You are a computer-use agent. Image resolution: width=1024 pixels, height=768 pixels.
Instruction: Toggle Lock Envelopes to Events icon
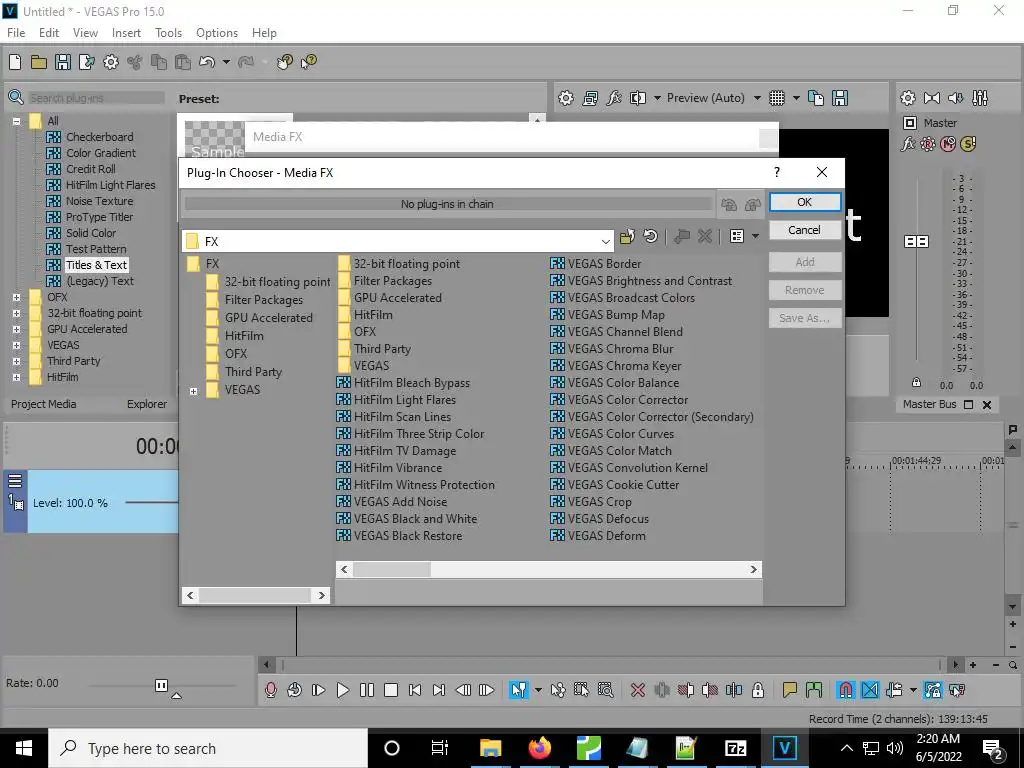[933, 690]
